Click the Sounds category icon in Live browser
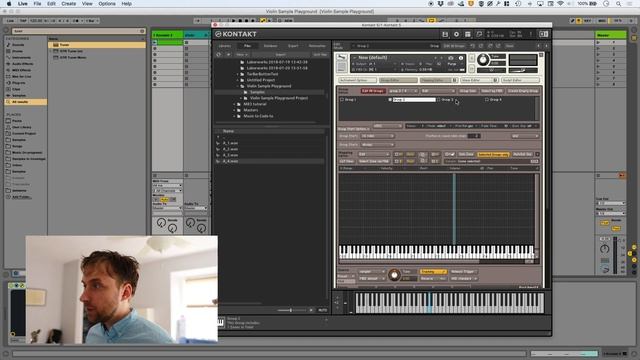 (x=9, y=45)
